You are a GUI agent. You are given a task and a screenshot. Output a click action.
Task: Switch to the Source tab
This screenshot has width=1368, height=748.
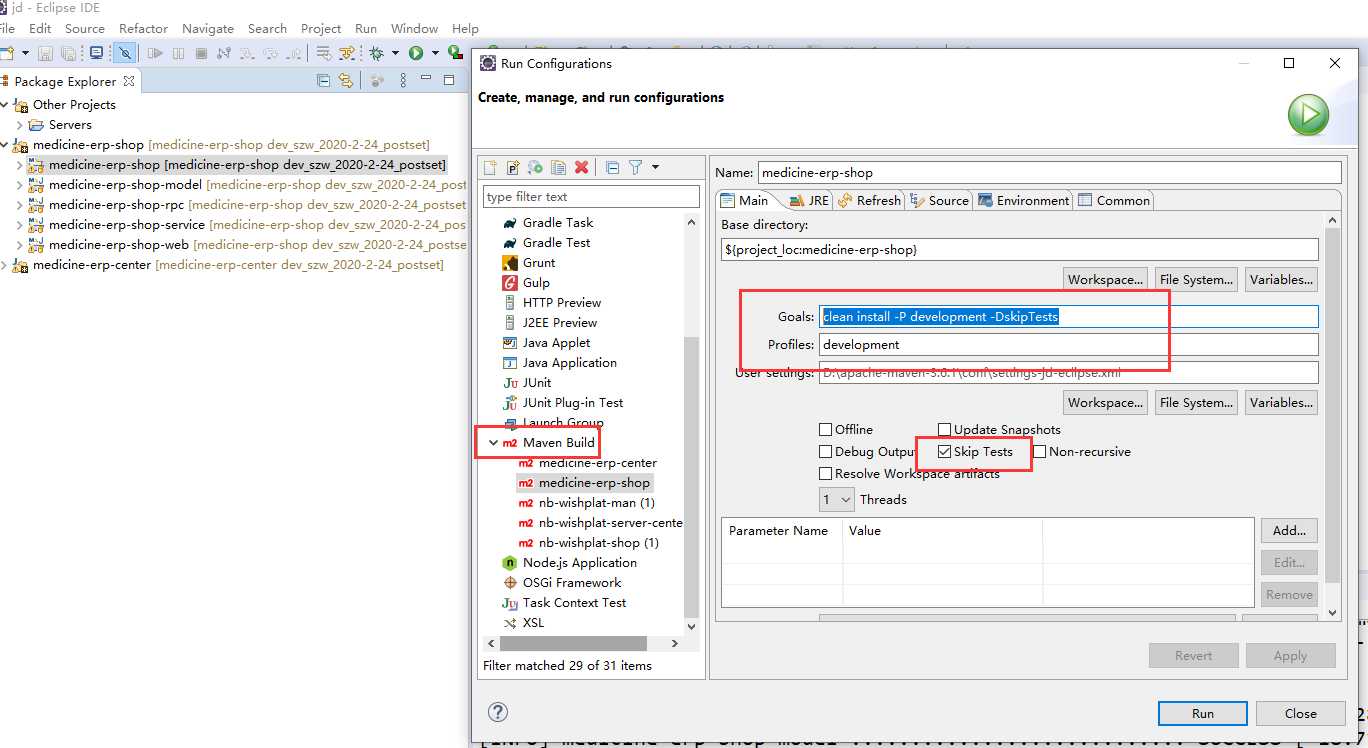tap(940, 200)
